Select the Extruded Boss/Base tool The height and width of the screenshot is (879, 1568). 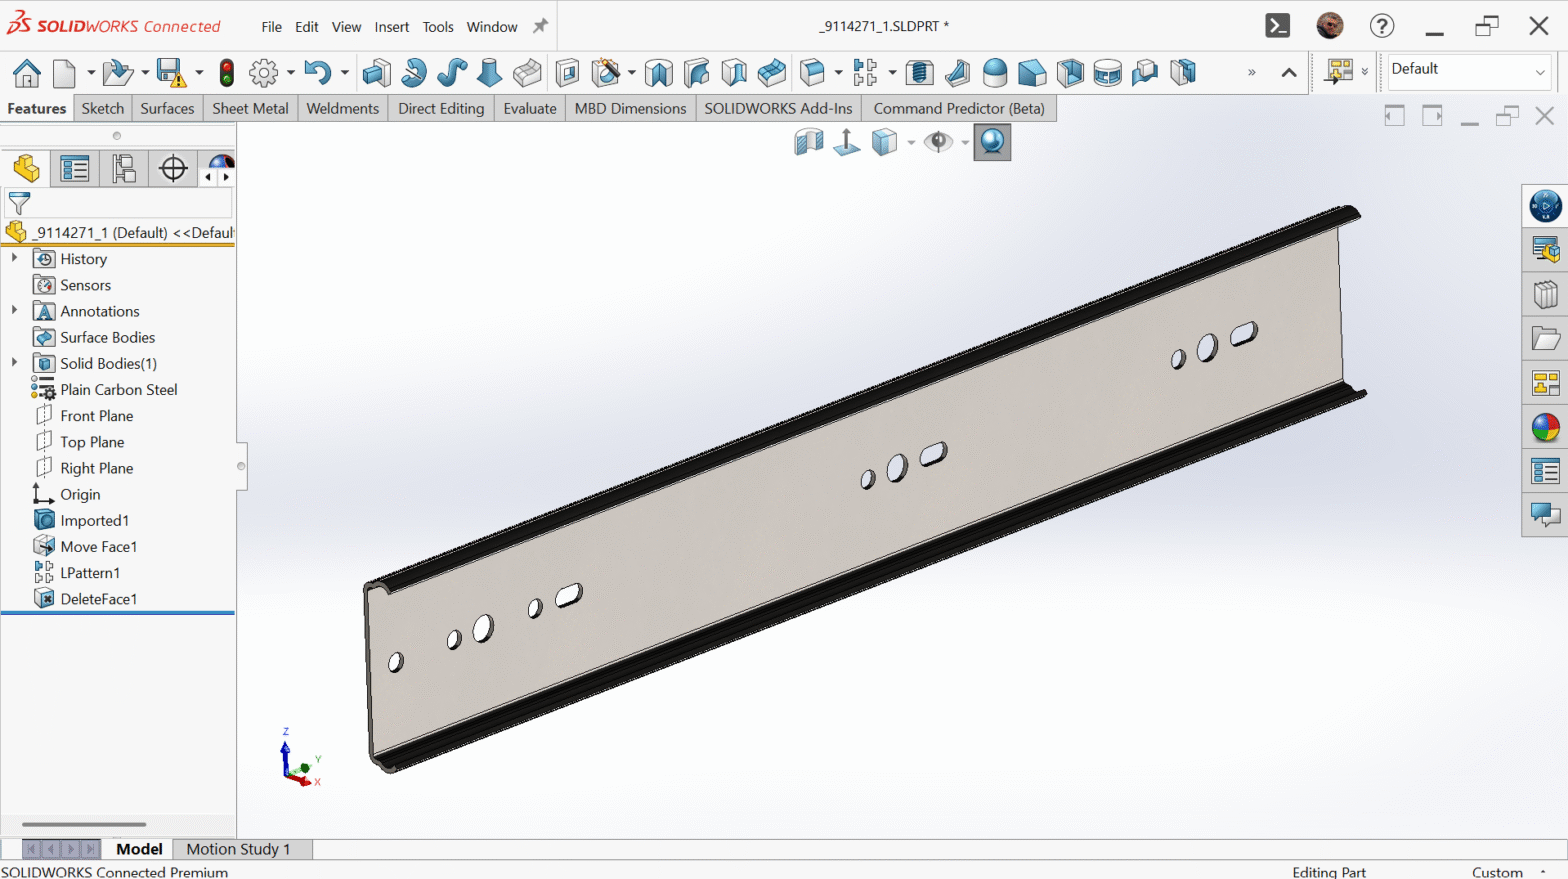(x=377, y=72)
